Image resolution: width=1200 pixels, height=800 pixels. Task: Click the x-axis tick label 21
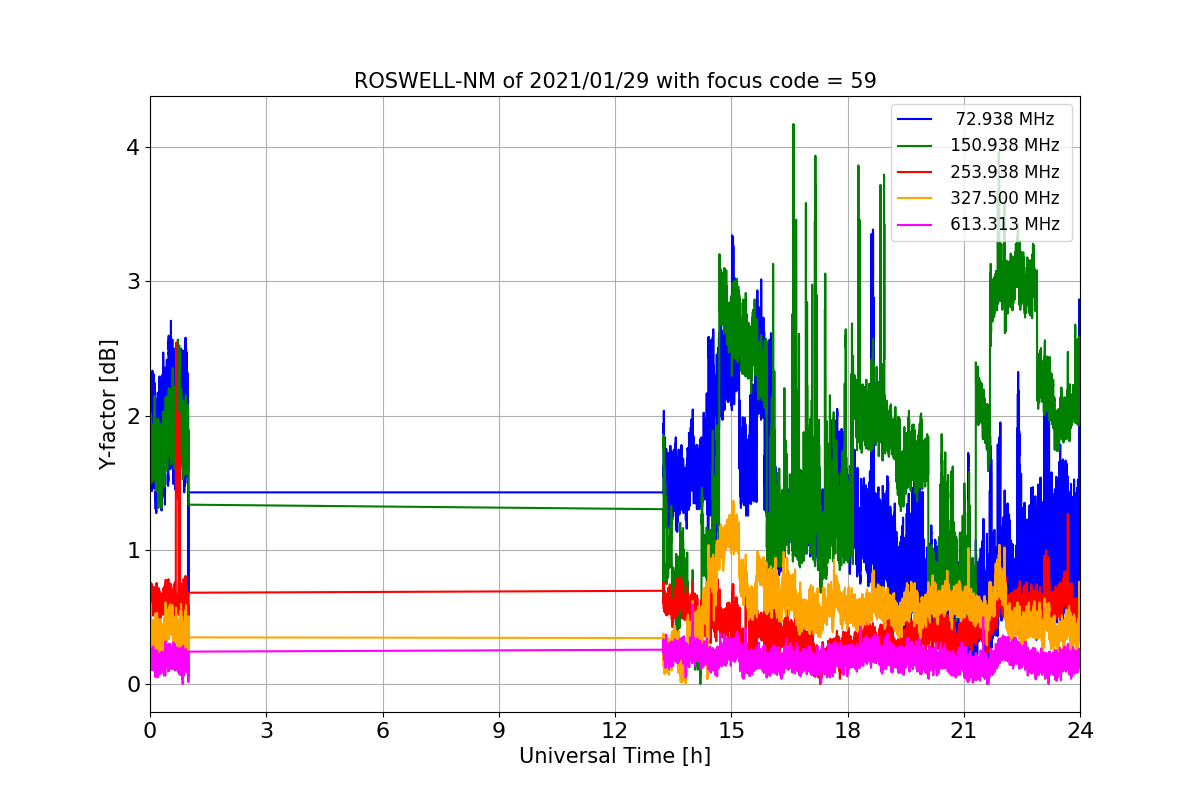[964, 730]
